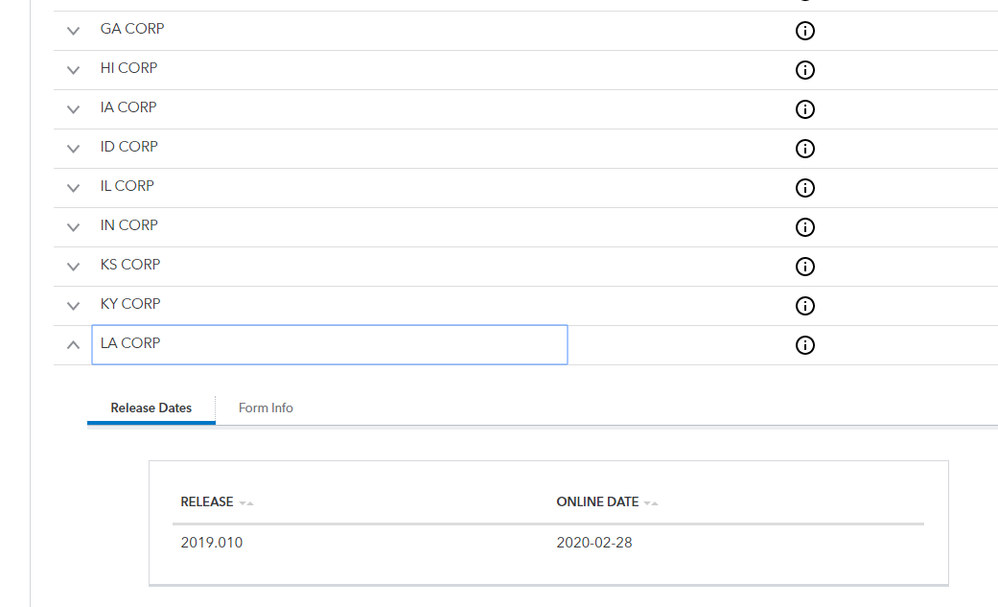Select the IN CORP row label
998x607 pixels.
129,226
